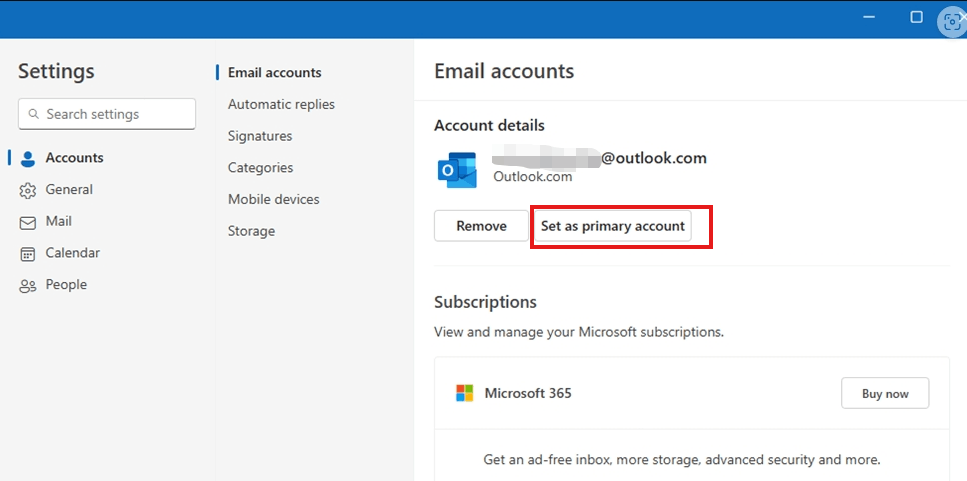Image resolution: width=967 pixels, height=481 pixels.
Task: Maximize the settings window
Action: click(916, 17)
